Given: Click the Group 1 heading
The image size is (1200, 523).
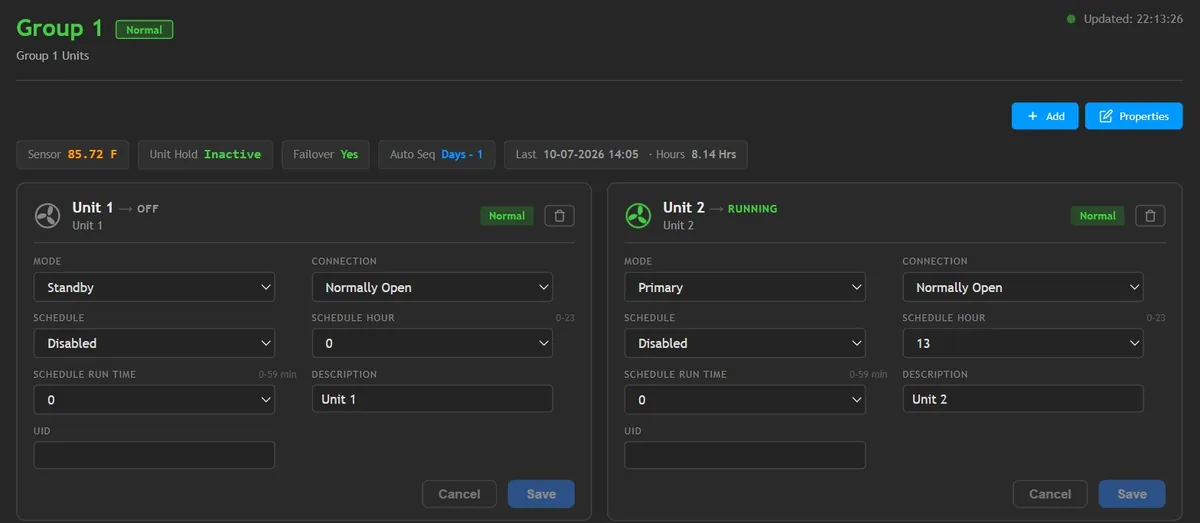Looking at the screenshot, I should coord(60,29).
